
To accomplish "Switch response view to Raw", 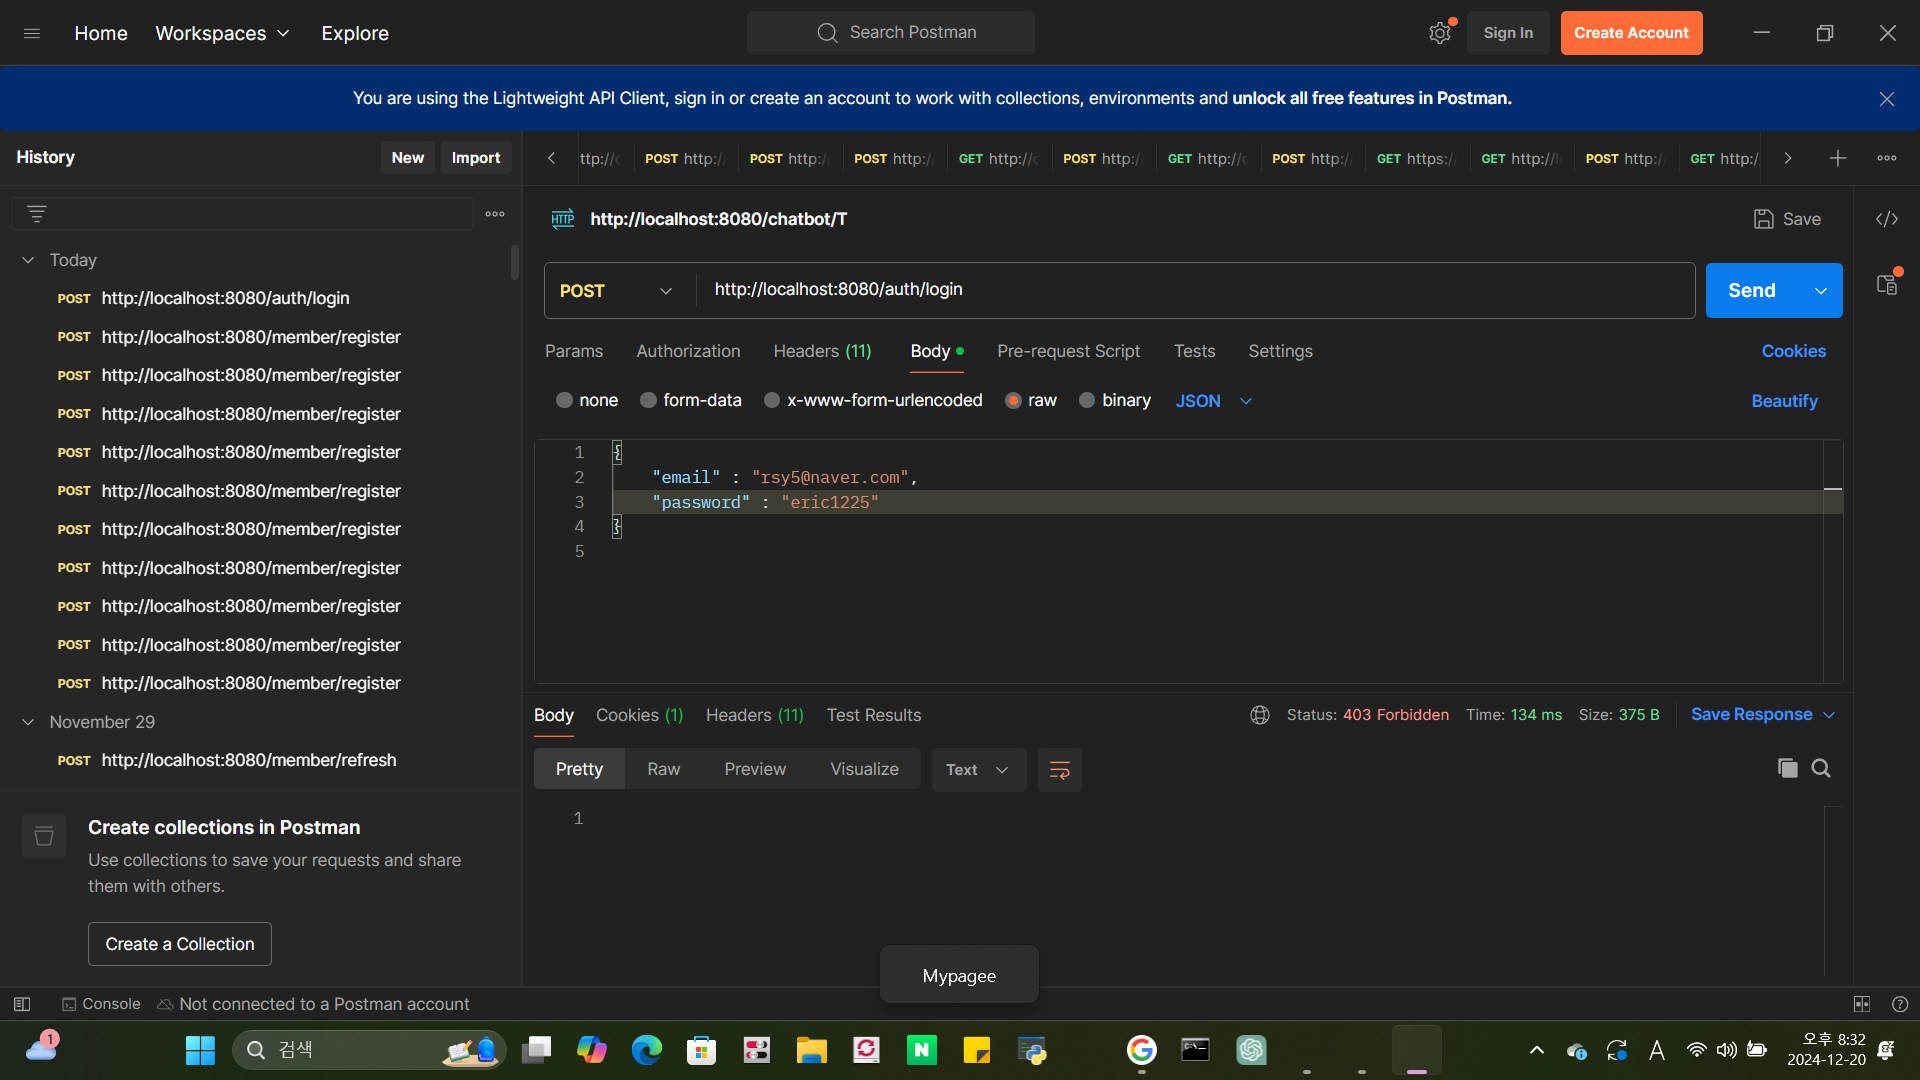I will coord(663,770).
